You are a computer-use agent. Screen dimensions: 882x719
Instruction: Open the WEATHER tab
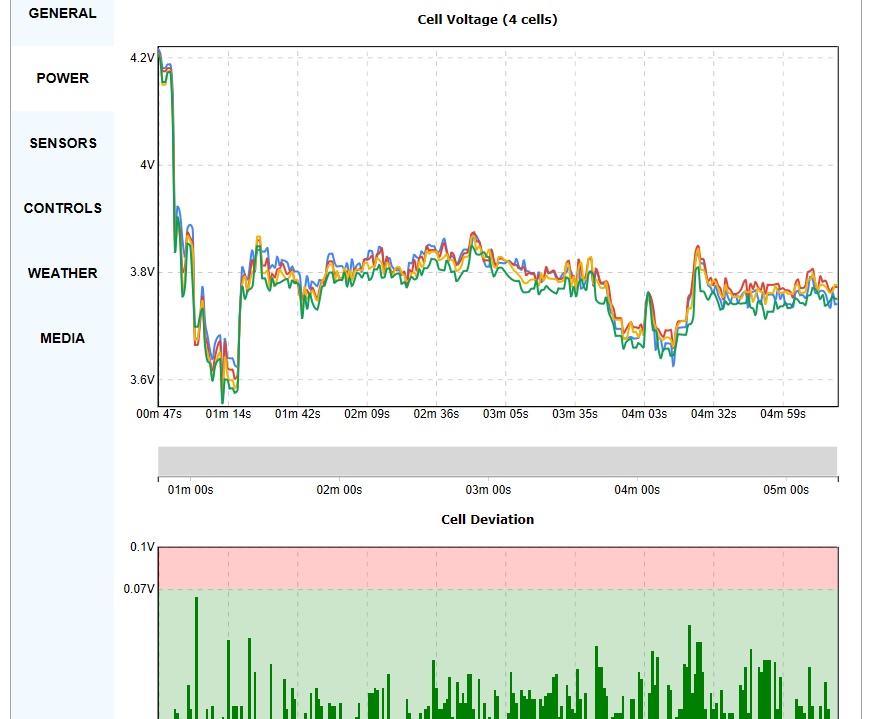(x=62, y=273)
